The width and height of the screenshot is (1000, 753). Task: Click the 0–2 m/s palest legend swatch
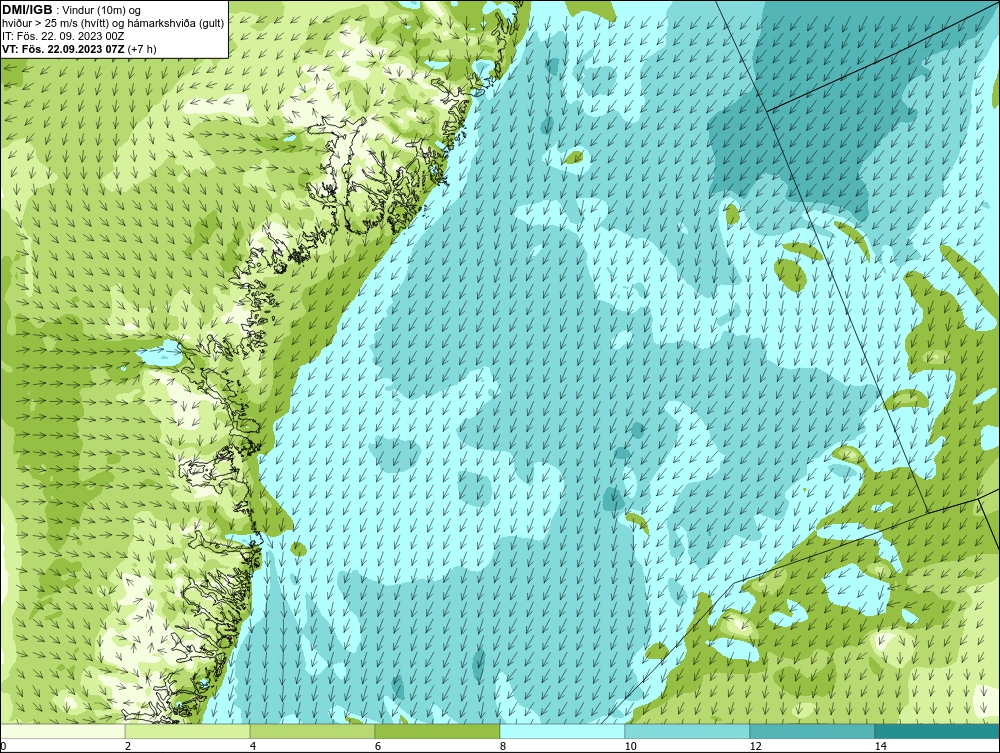click(62, 731)
